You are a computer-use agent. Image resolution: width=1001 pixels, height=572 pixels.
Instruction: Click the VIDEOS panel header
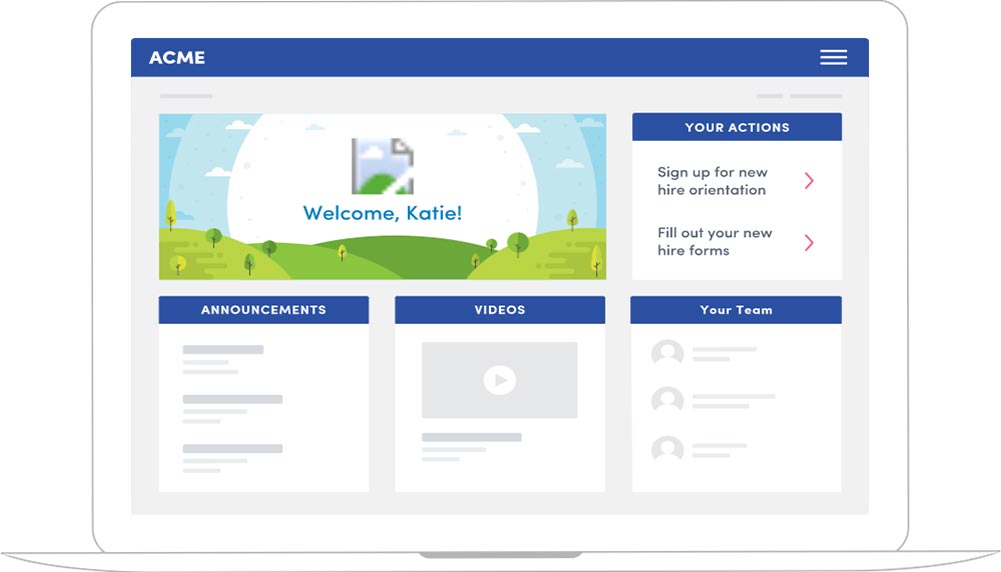tap(499, 310)
